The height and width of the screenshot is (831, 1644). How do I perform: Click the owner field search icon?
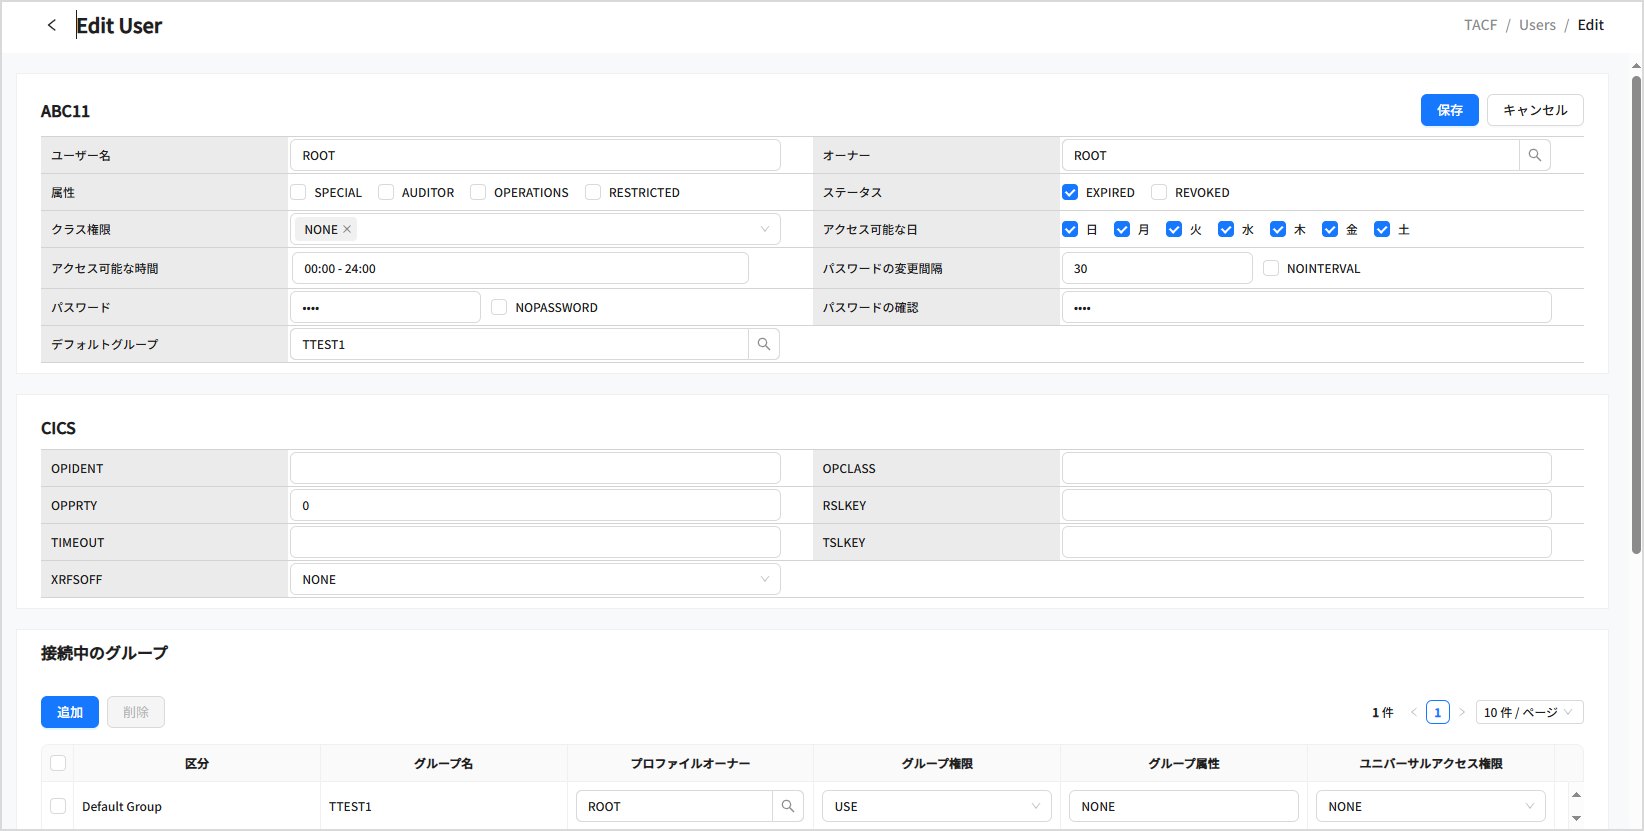[x=1534, y=155]
